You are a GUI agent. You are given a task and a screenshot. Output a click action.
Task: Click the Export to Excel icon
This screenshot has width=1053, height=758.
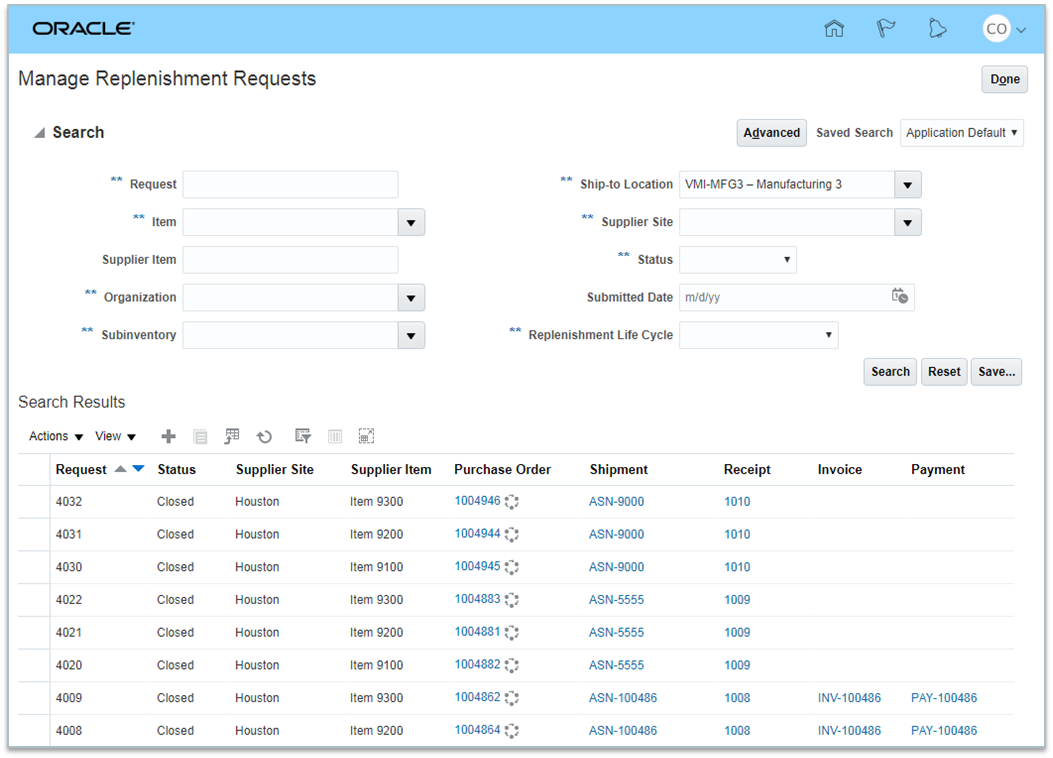(x=232, y=437)
